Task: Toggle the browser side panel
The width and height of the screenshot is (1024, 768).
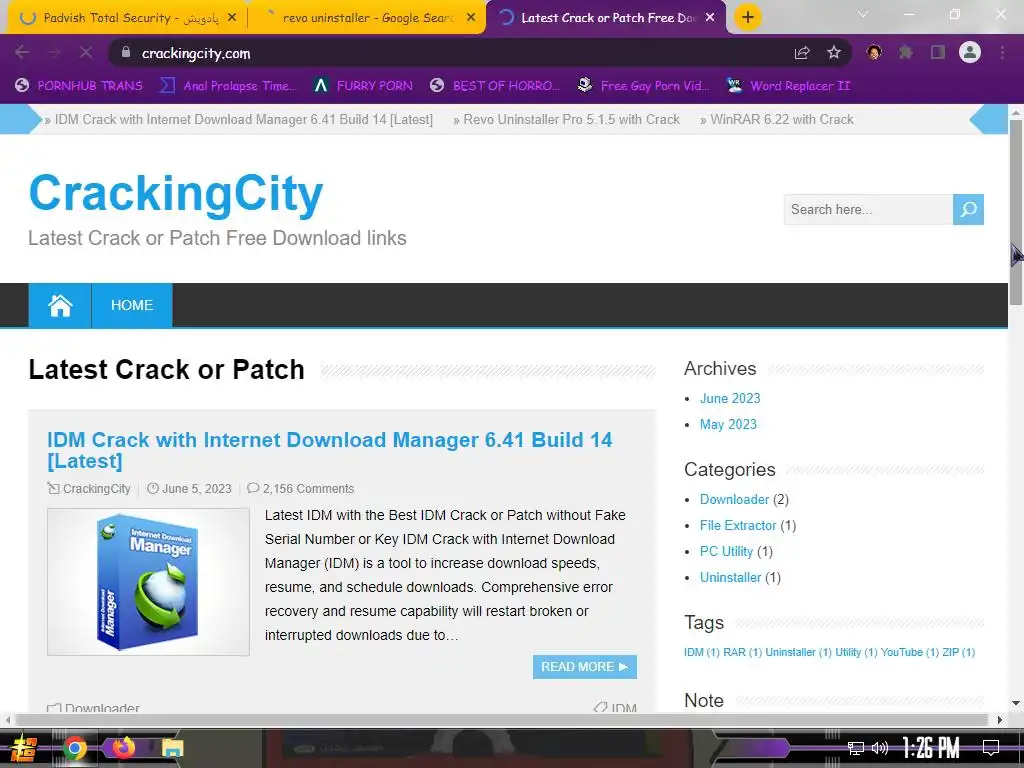Action: [x=938, y=53]
